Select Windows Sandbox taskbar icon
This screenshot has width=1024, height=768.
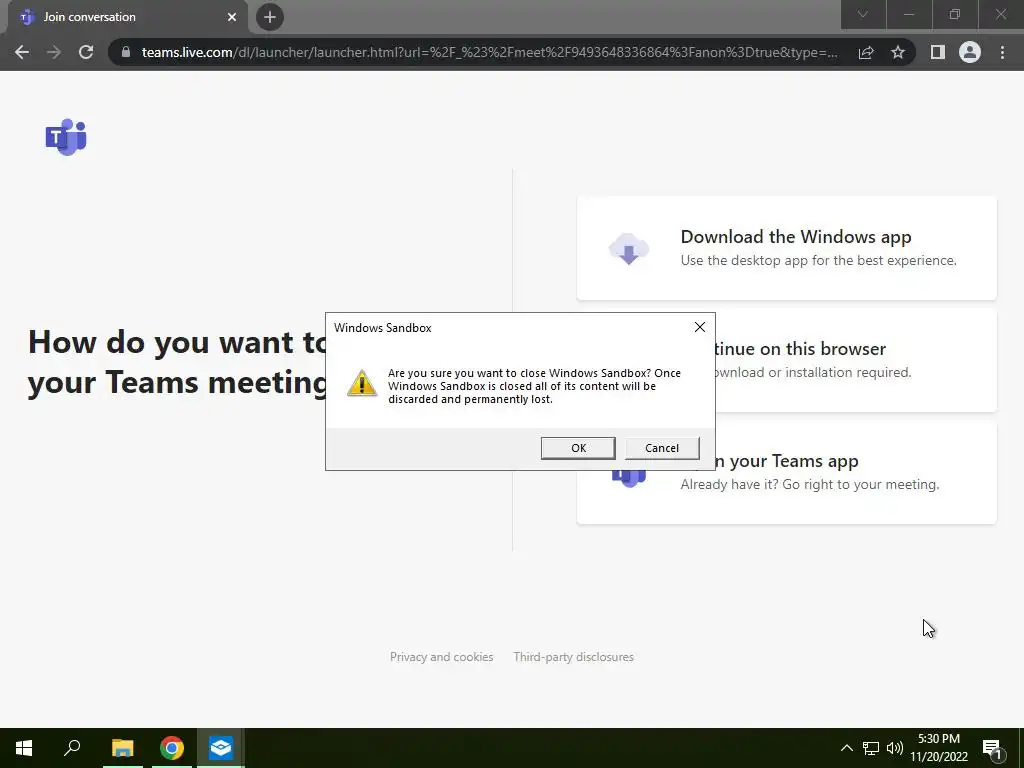[x=221, y=748]
